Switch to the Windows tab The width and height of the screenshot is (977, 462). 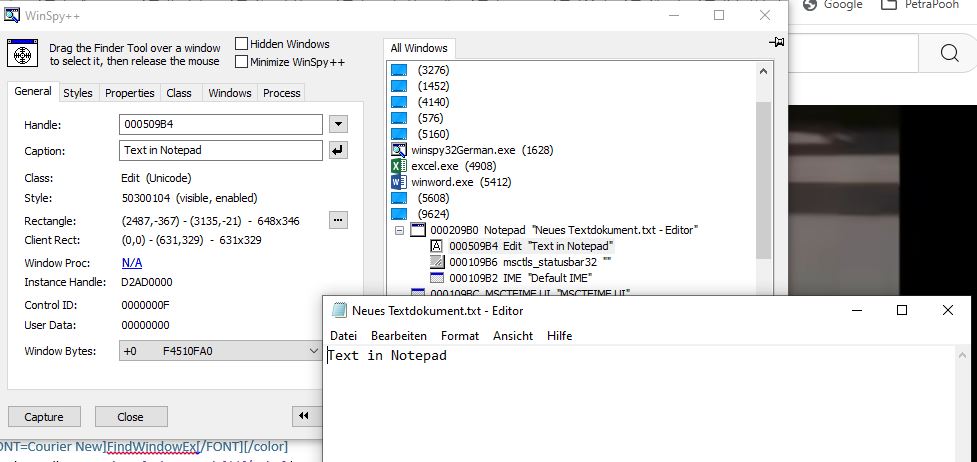230,93
